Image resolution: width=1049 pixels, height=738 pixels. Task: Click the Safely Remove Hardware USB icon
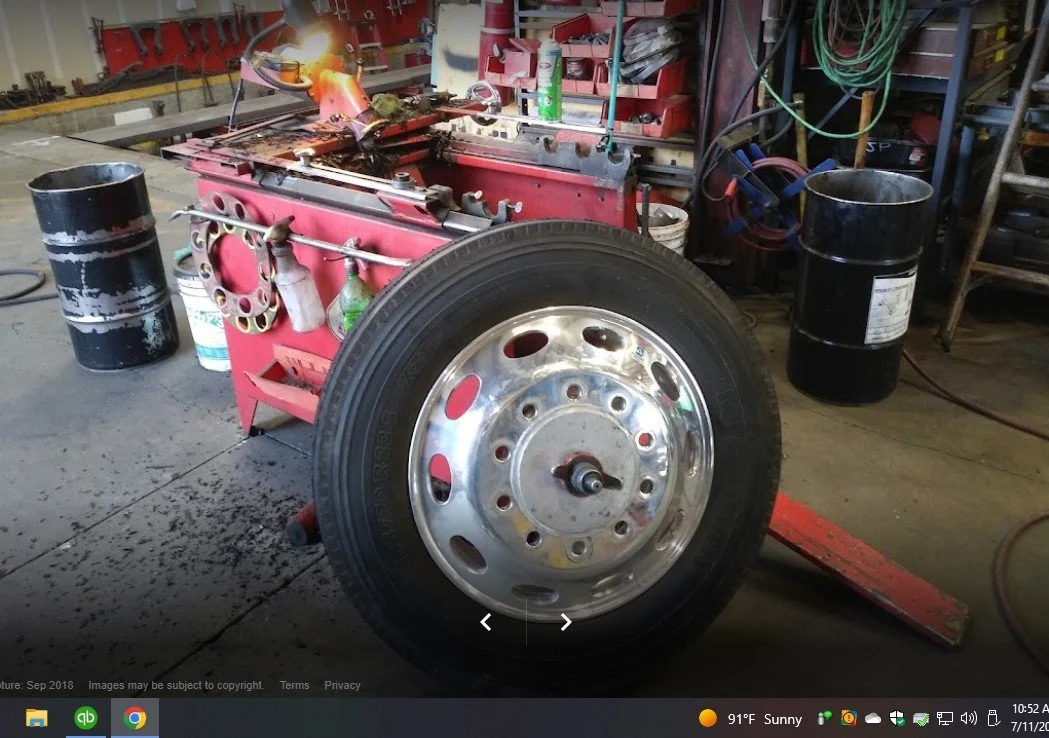(x=993, y=719)
